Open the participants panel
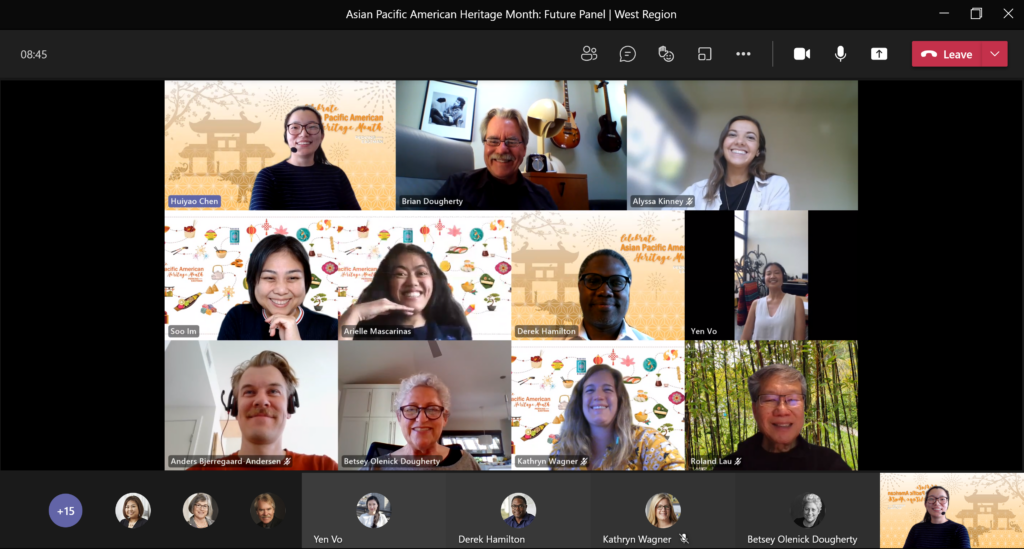This screenshot has width=1024, height=549. point(589,54)
